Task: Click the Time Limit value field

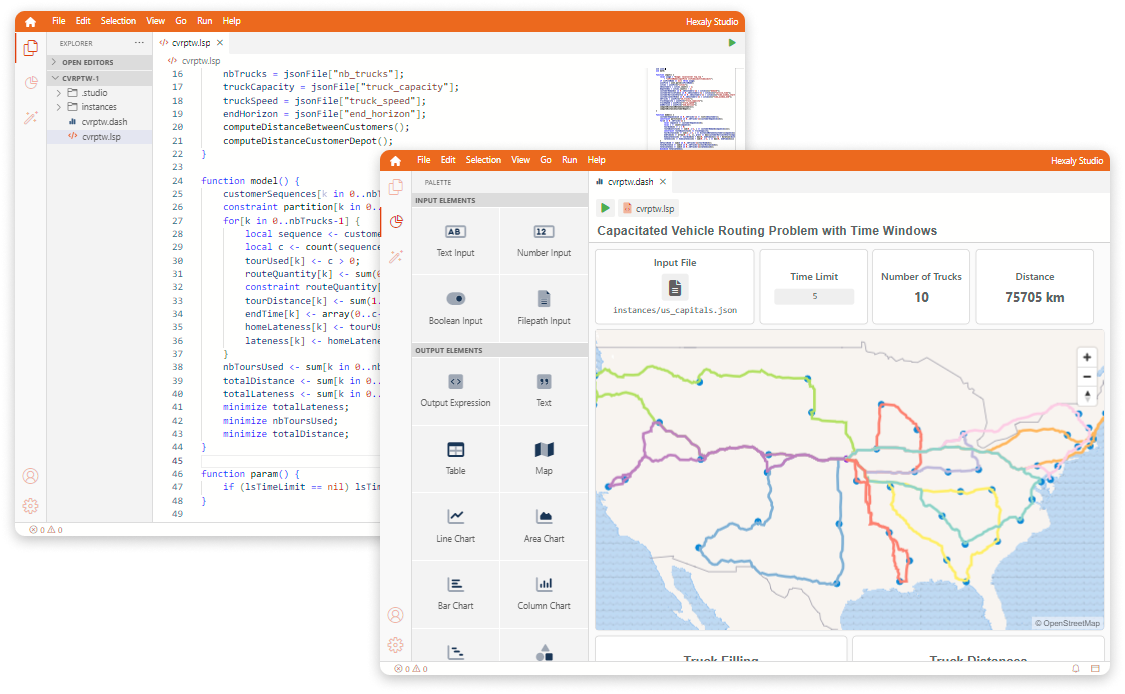Action: click(814, 296)
